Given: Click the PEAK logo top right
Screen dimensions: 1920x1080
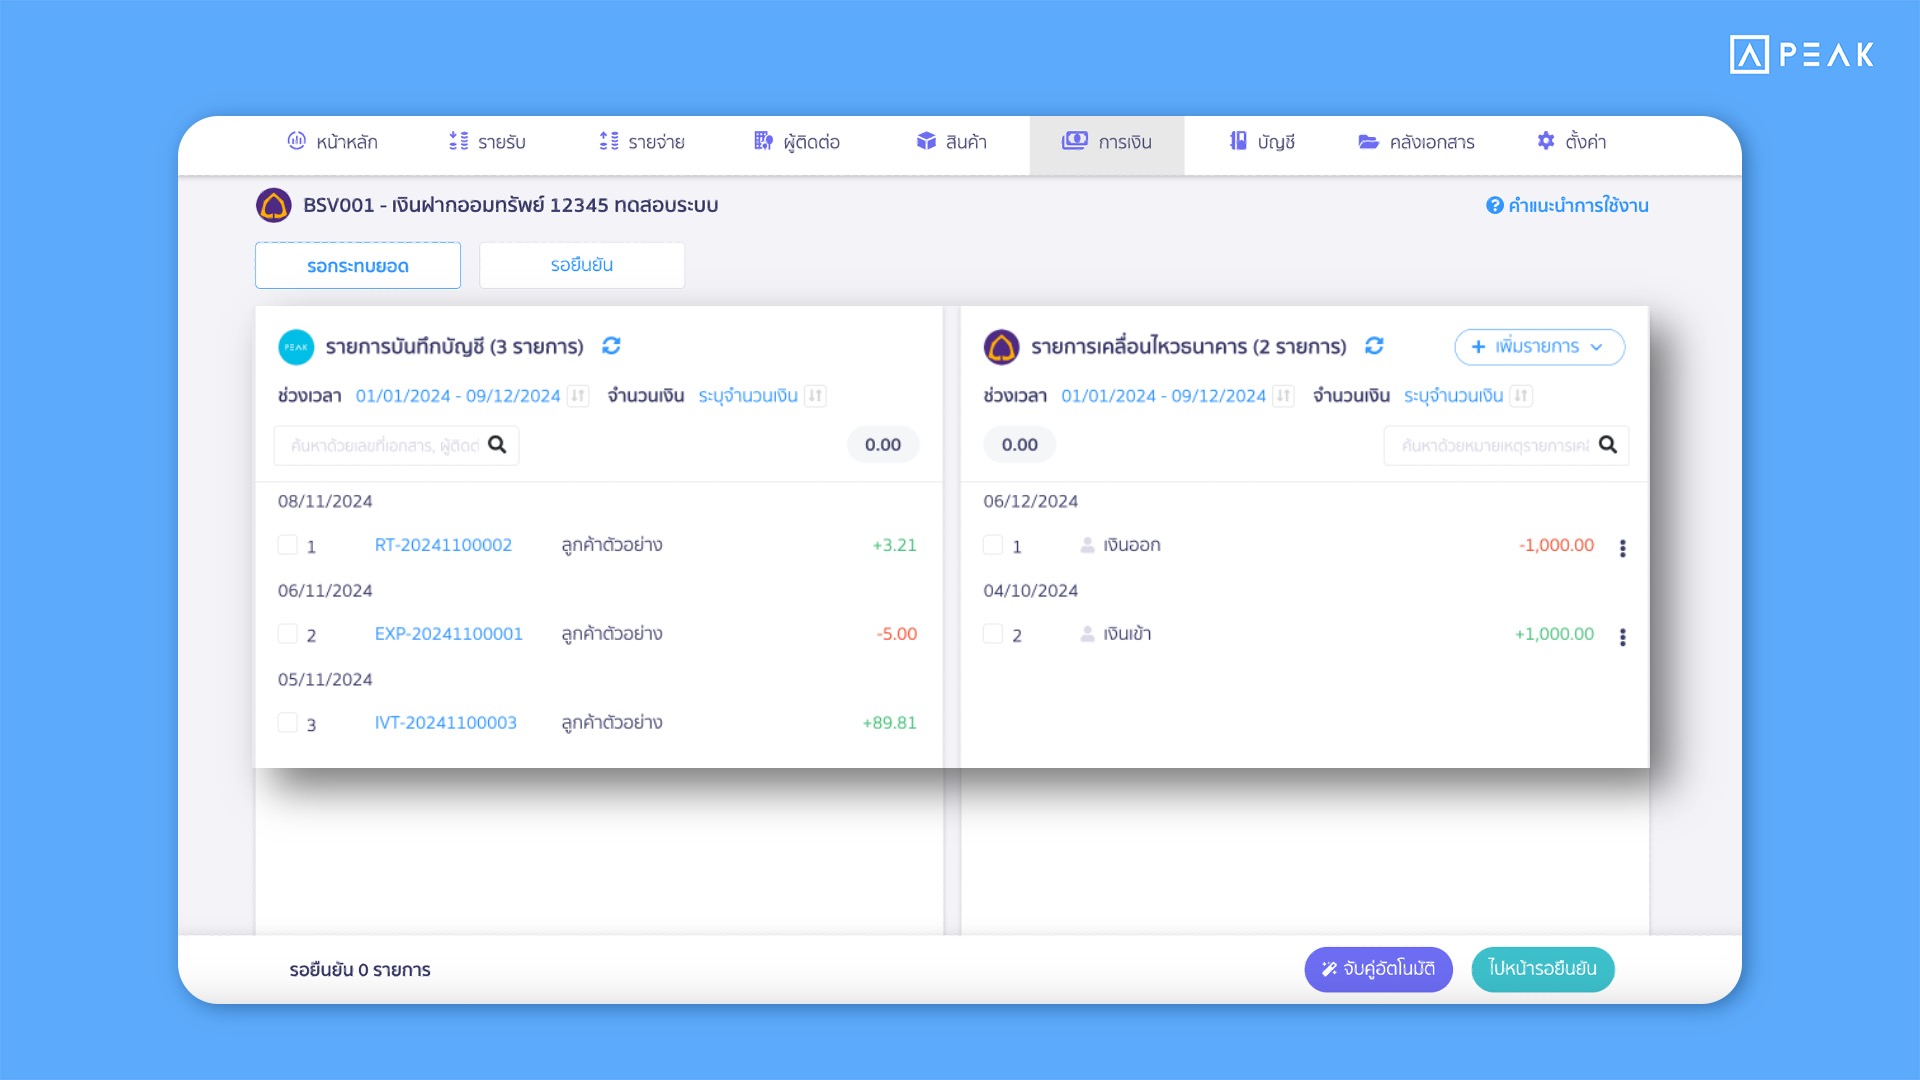Looking at the screenshot, I should (1801, 55).
